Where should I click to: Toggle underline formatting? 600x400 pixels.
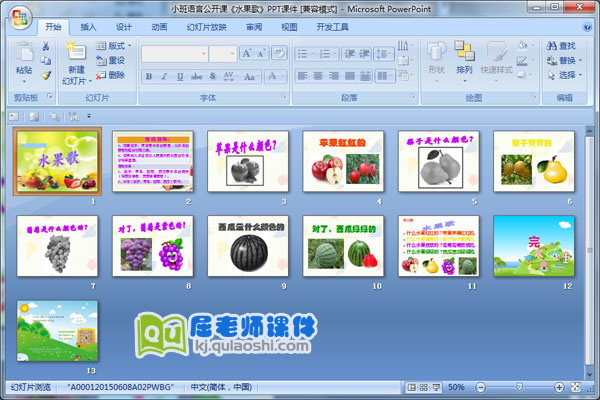pyautogui.click(x=180, y=76)
